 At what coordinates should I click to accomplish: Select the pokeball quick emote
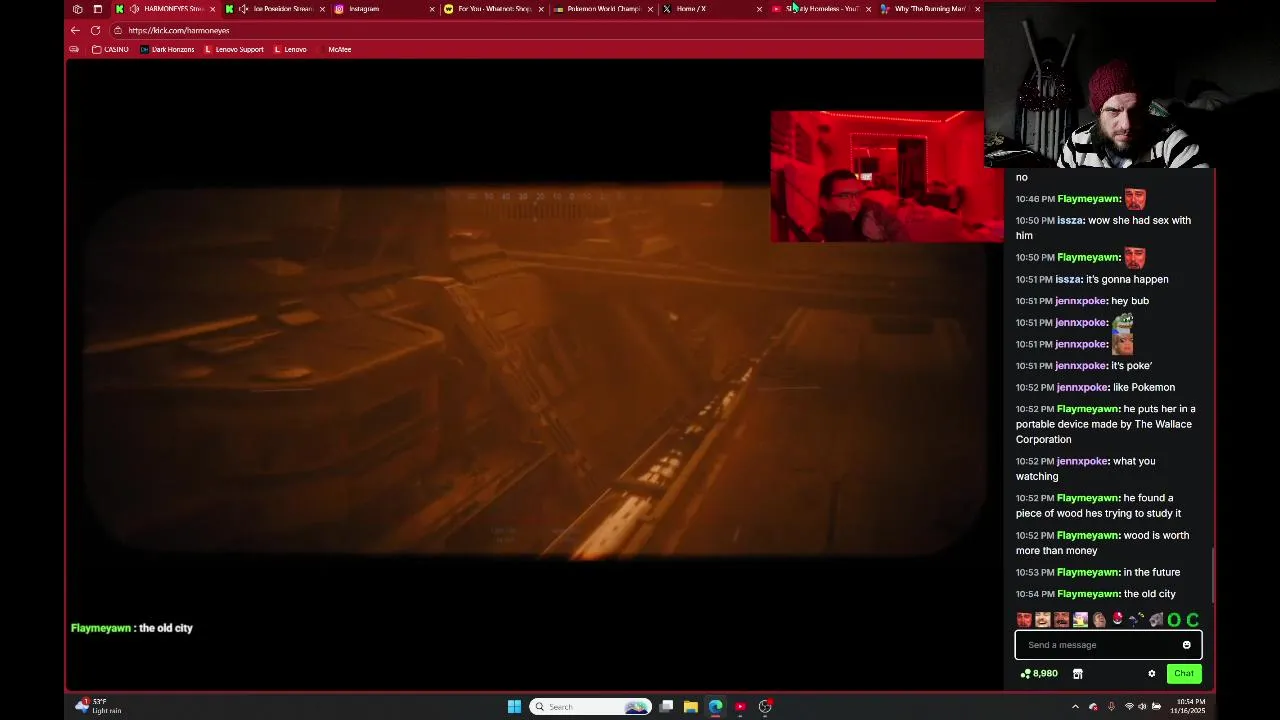tap(1118, 620)
